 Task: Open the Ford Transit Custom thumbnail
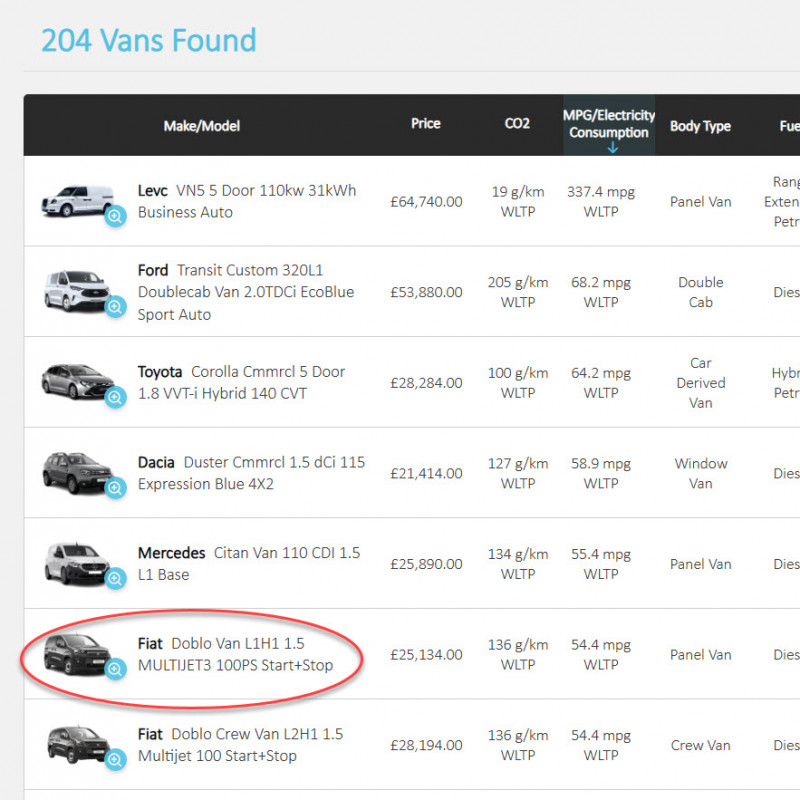click(x=77, y=291)
